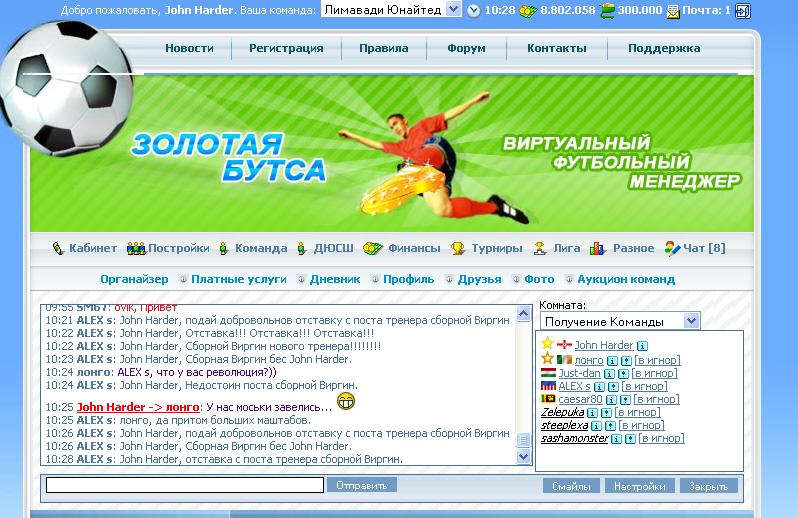
Task: Toggle ignore for user Just-dan
Action: point(654,373)
